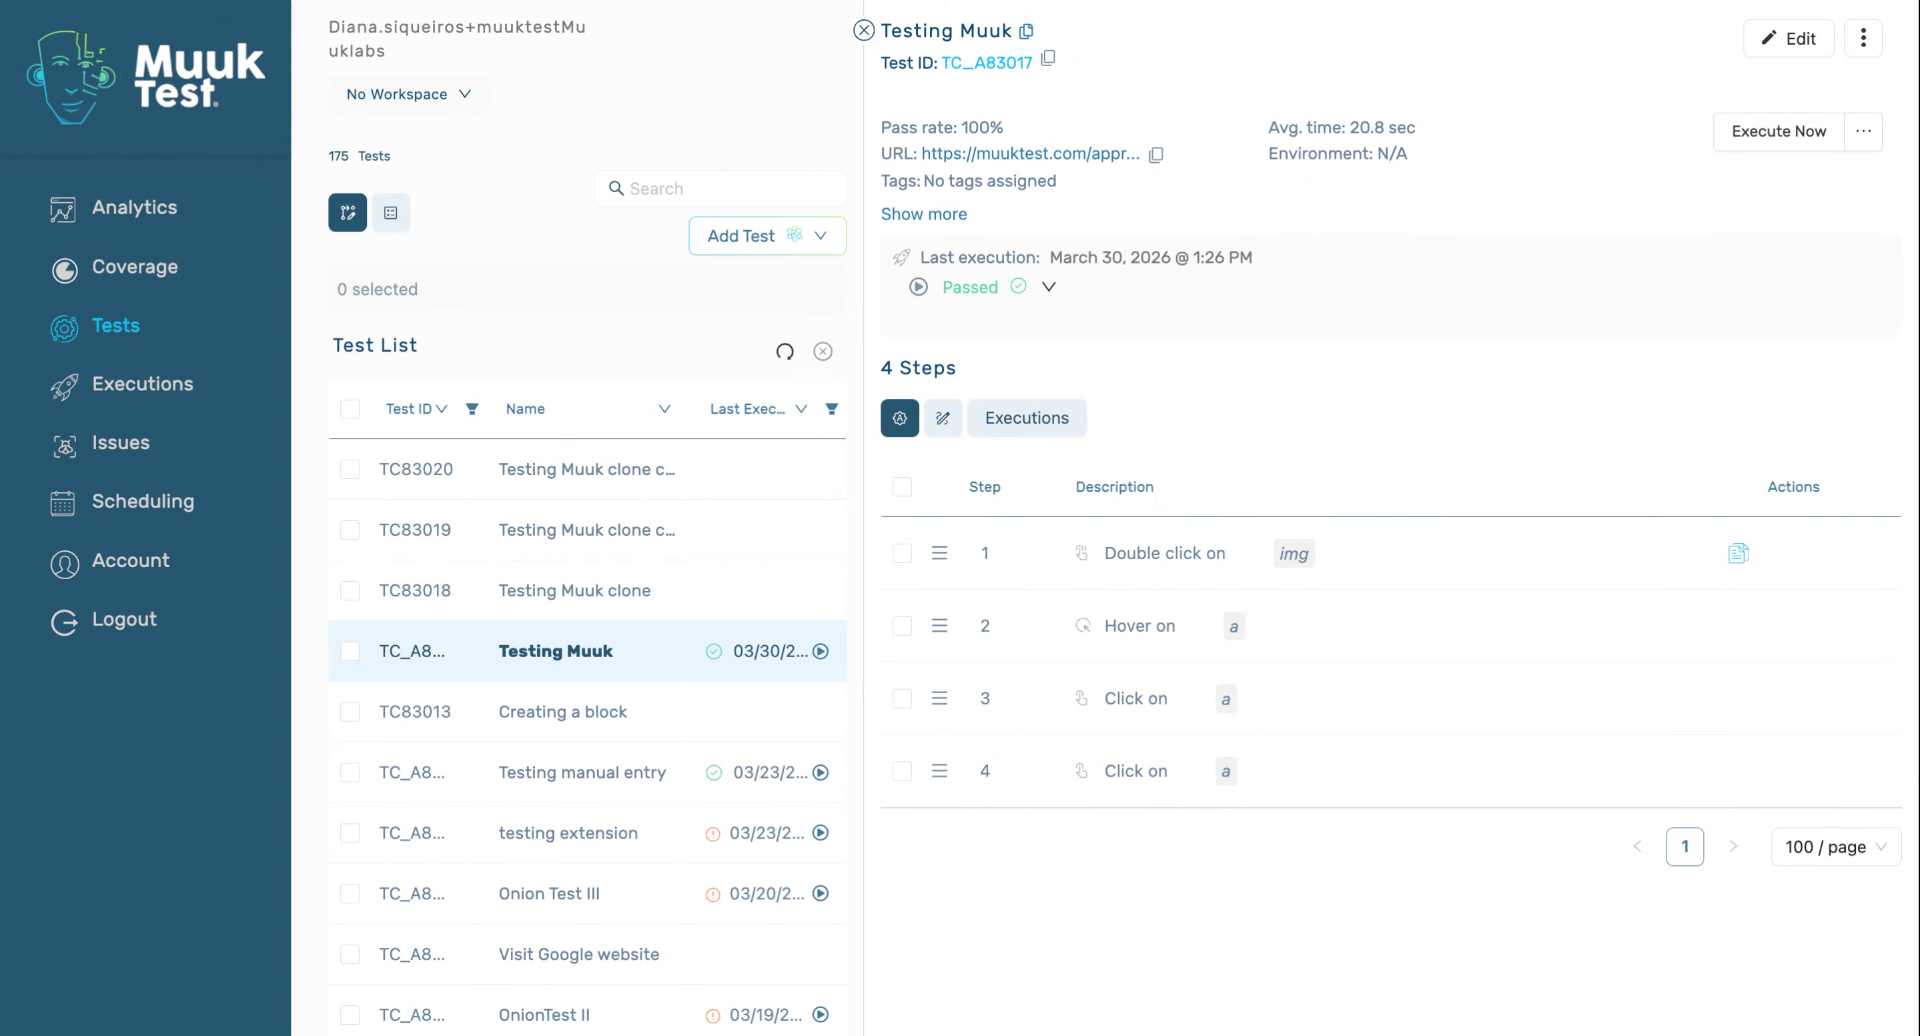Run the Testing Muuk test from list
Viewport: 1920px width, 1036px height.
tap(821, 651)
